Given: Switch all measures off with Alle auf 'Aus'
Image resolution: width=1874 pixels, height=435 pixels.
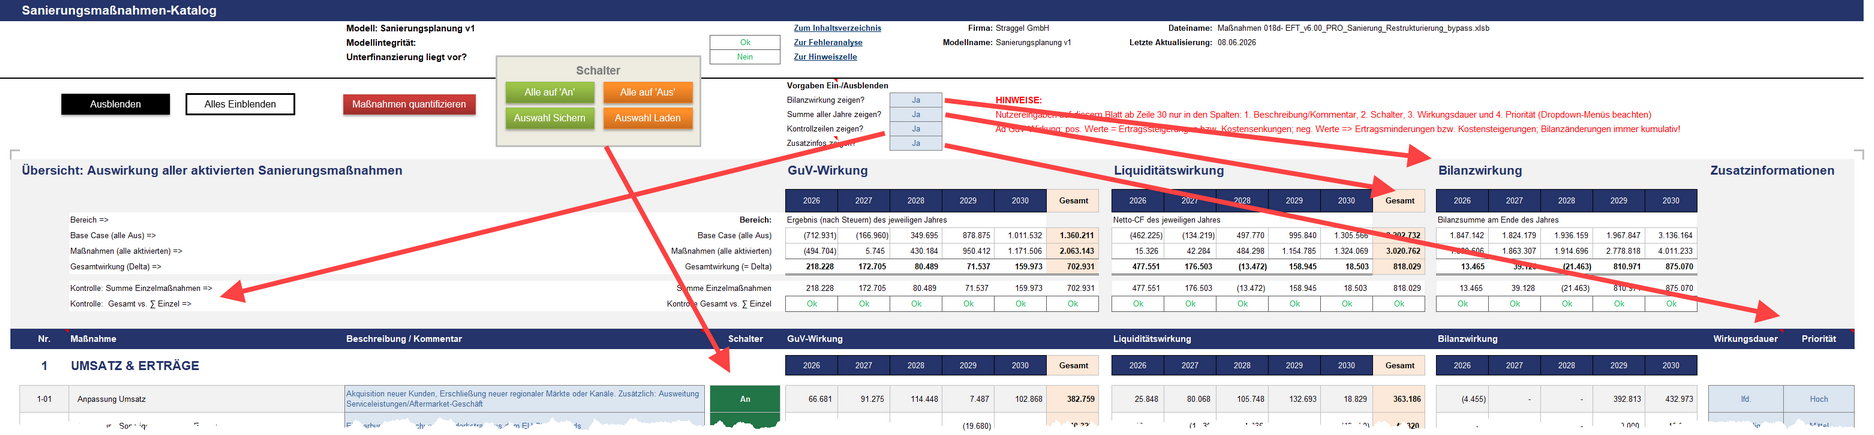Looking at the screenshot, I should (x=648, y=92).
